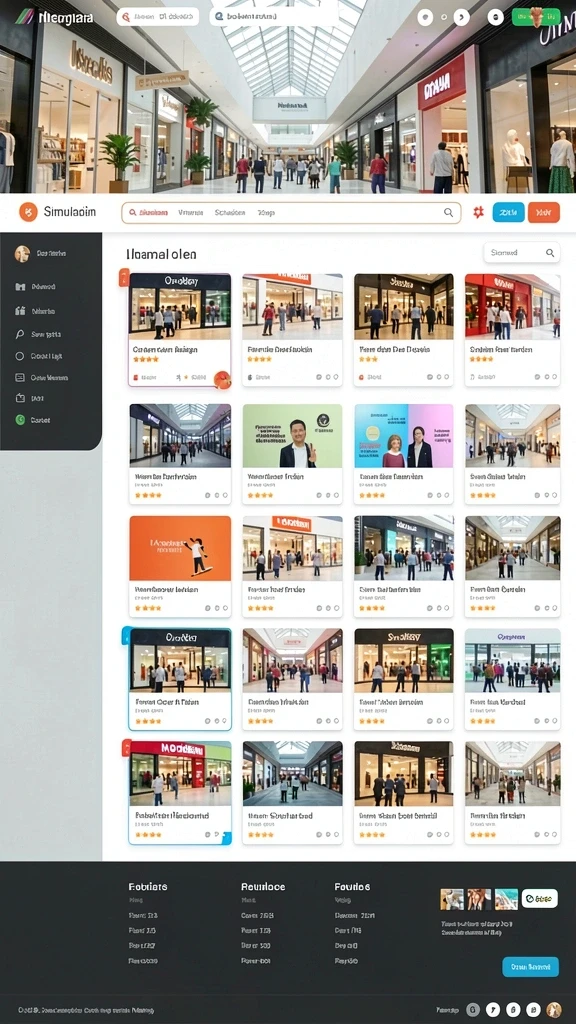This screenshot has width=576, height=1024.
Task: Click the green circle icon at sidebar bottom
Action: pos(20,420)
